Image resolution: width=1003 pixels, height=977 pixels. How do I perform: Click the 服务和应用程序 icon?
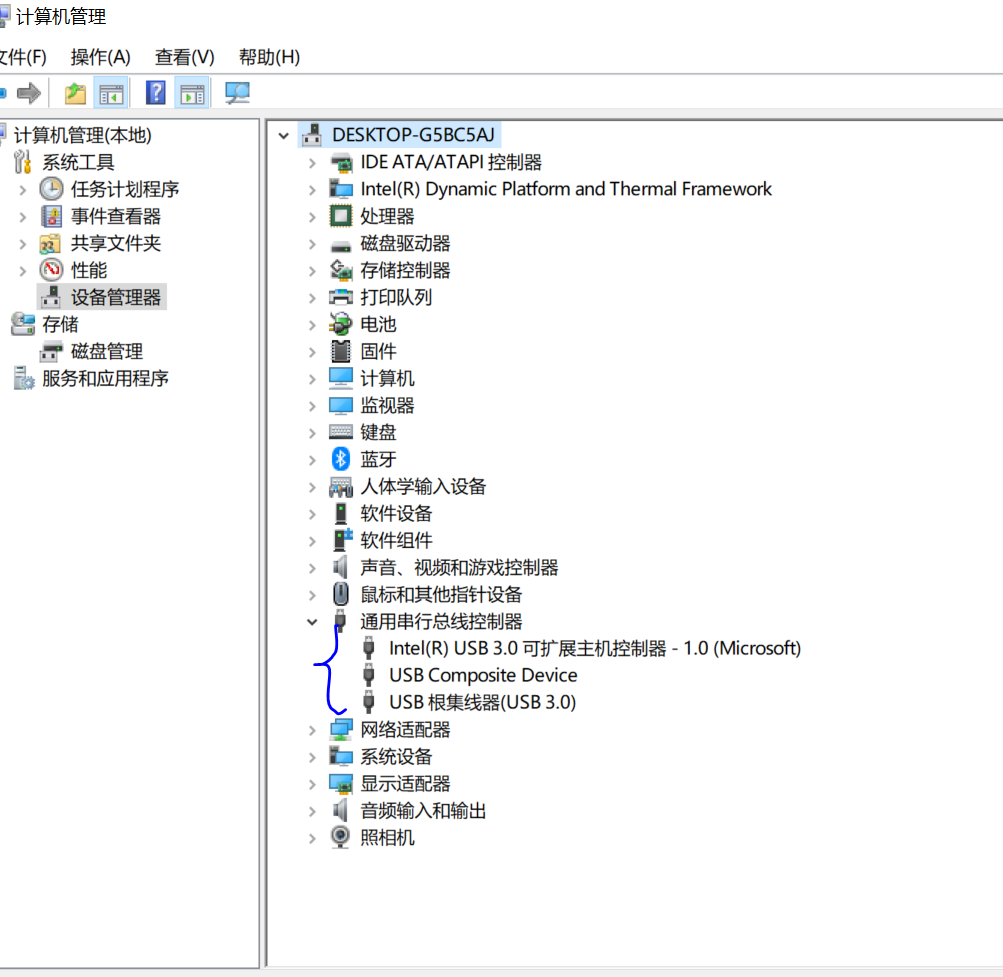click(24, 378)
